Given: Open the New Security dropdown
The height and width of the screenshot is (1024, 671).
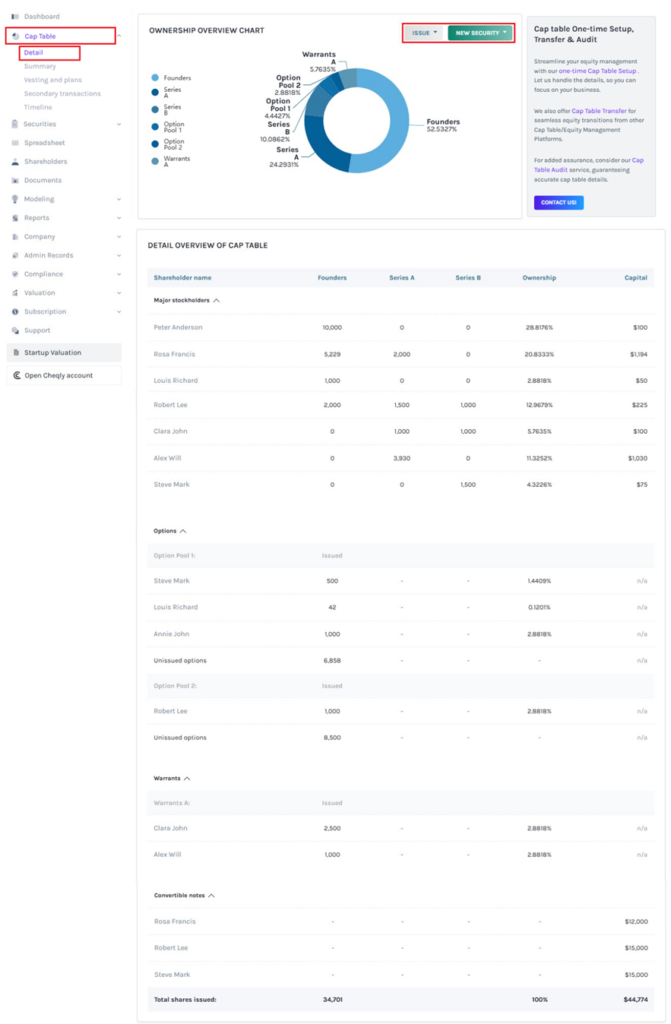Looking at the screenshot, I should (479, 33).
